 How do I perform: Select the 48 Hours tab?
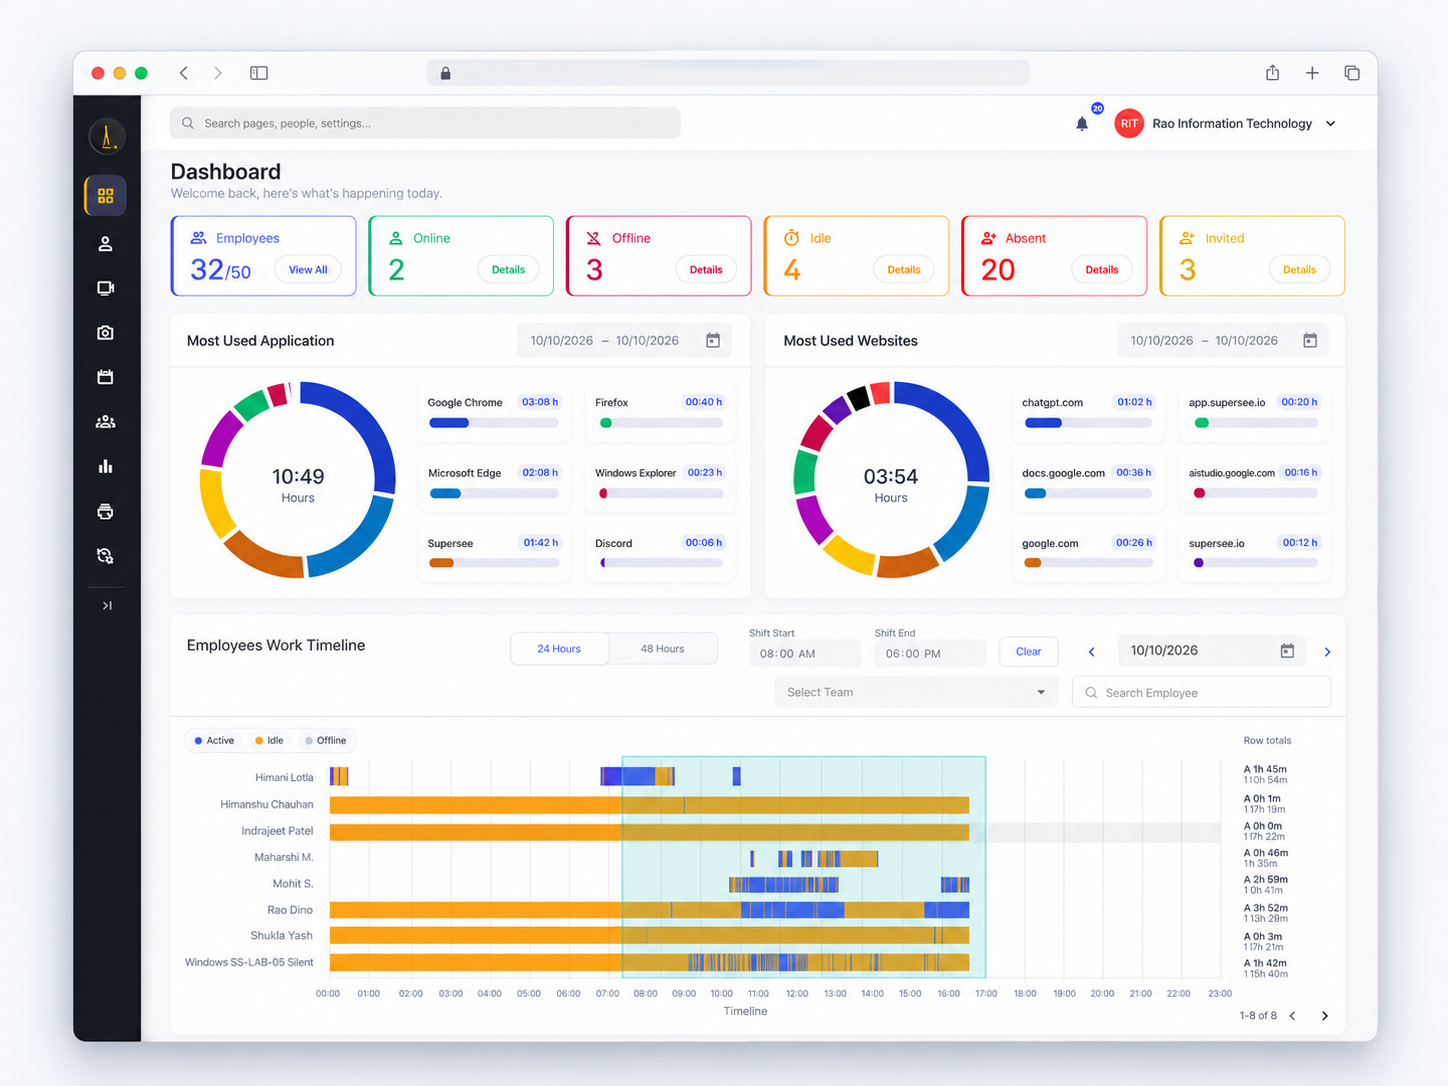(663, 649)
